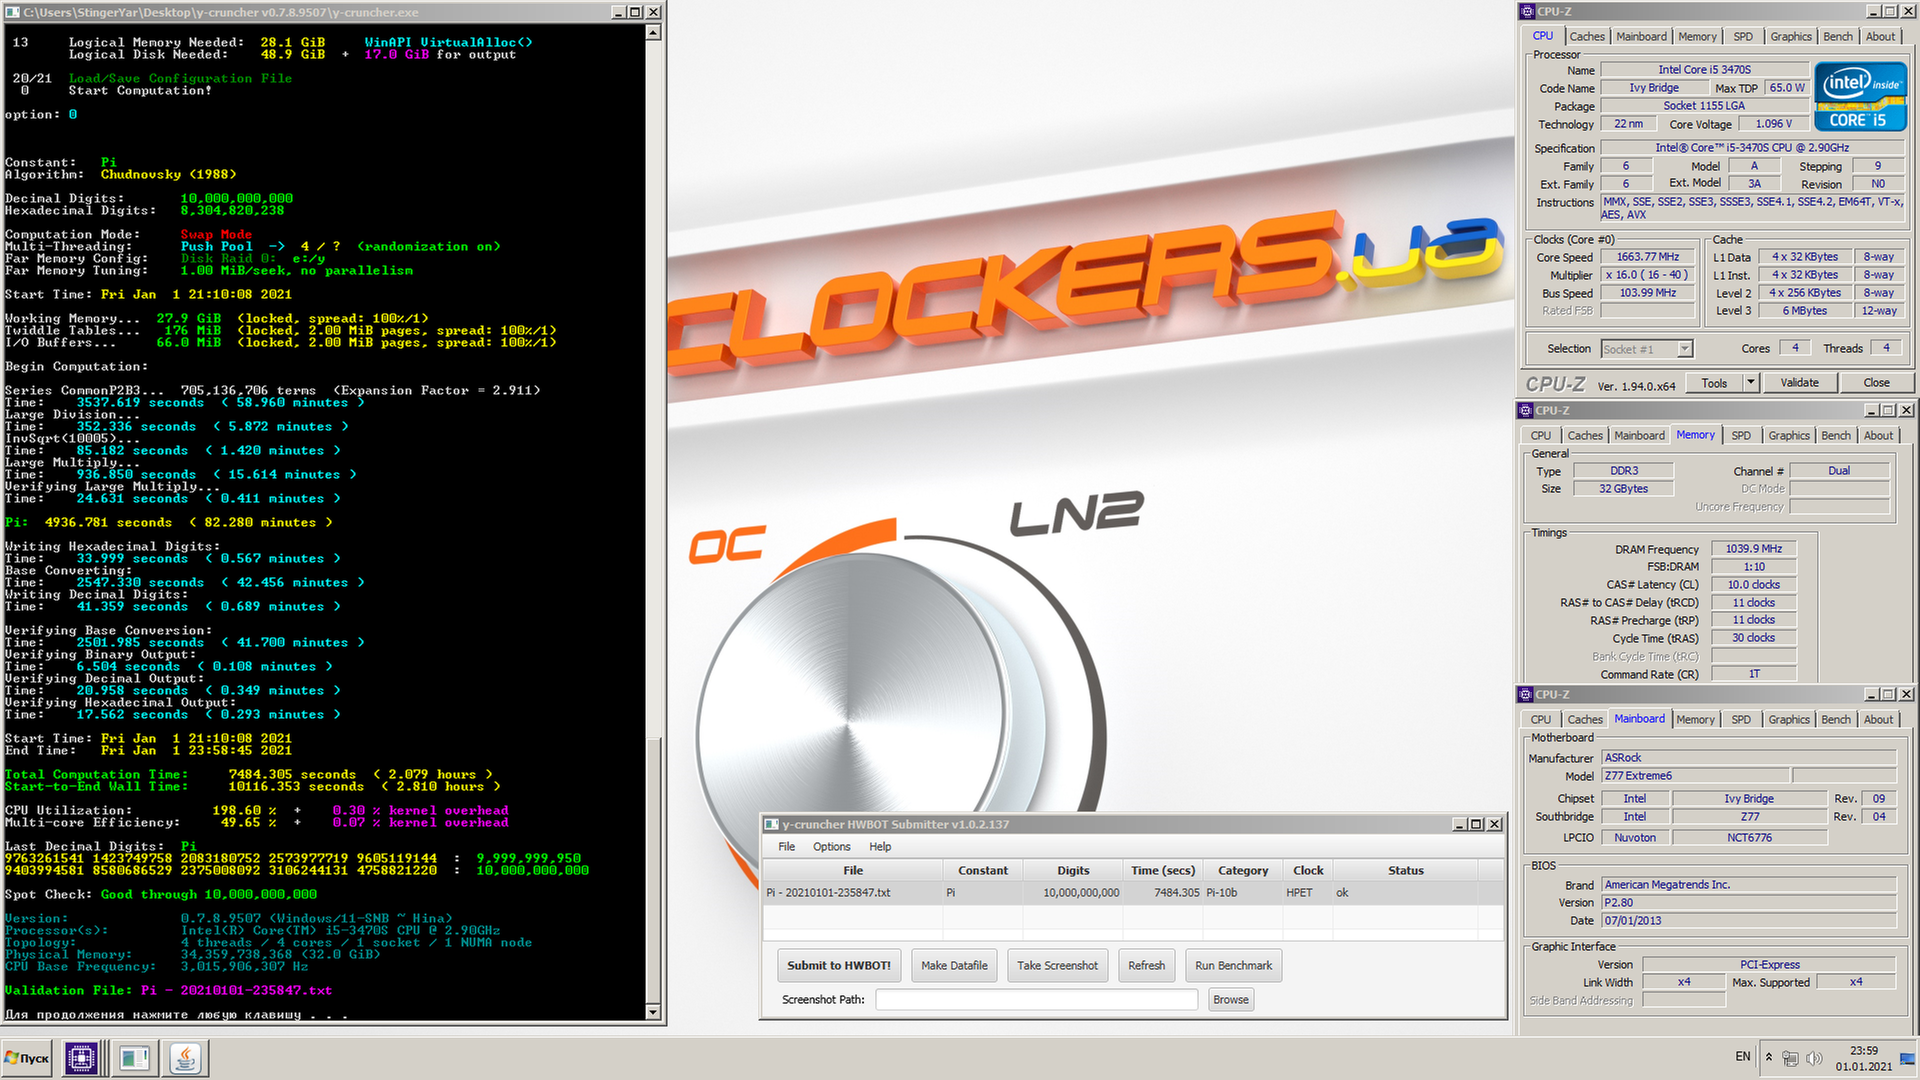Show hidden system tray icons

click(x=1768, y=1058)
